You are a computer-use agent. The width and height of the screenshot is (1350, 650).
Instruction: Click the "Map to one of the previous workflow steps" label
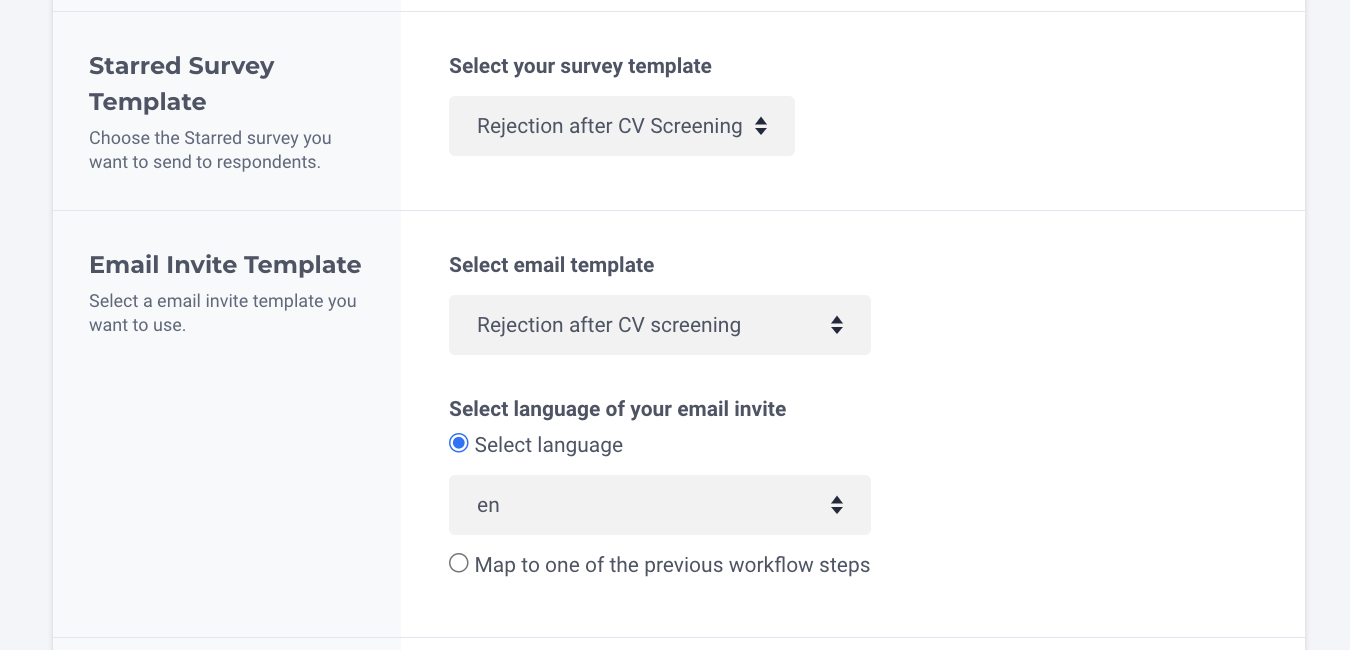pos(672,565)
